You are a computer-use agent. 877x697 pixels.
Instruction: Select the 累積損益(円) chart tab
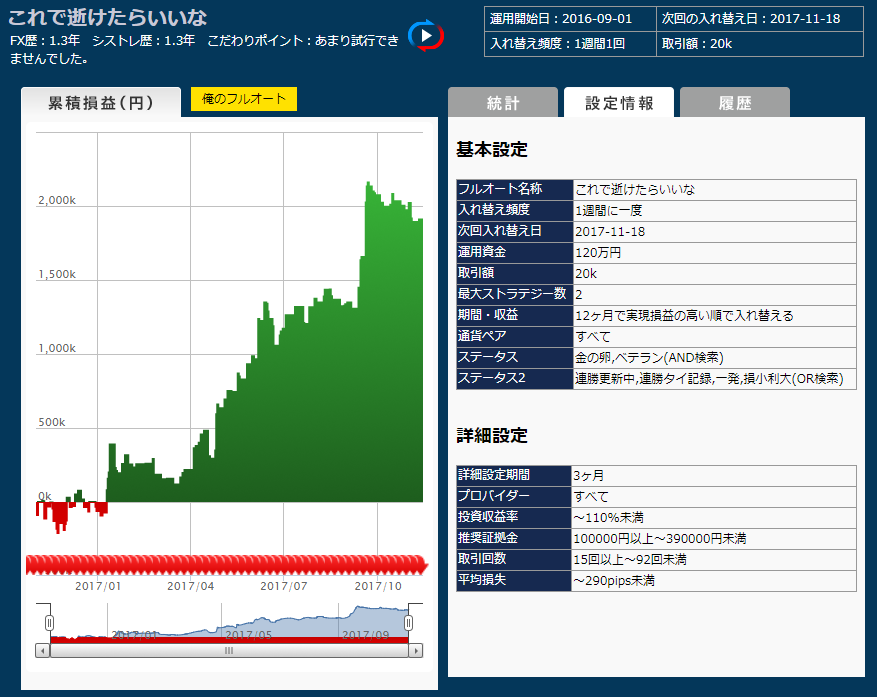click(101, 103)
